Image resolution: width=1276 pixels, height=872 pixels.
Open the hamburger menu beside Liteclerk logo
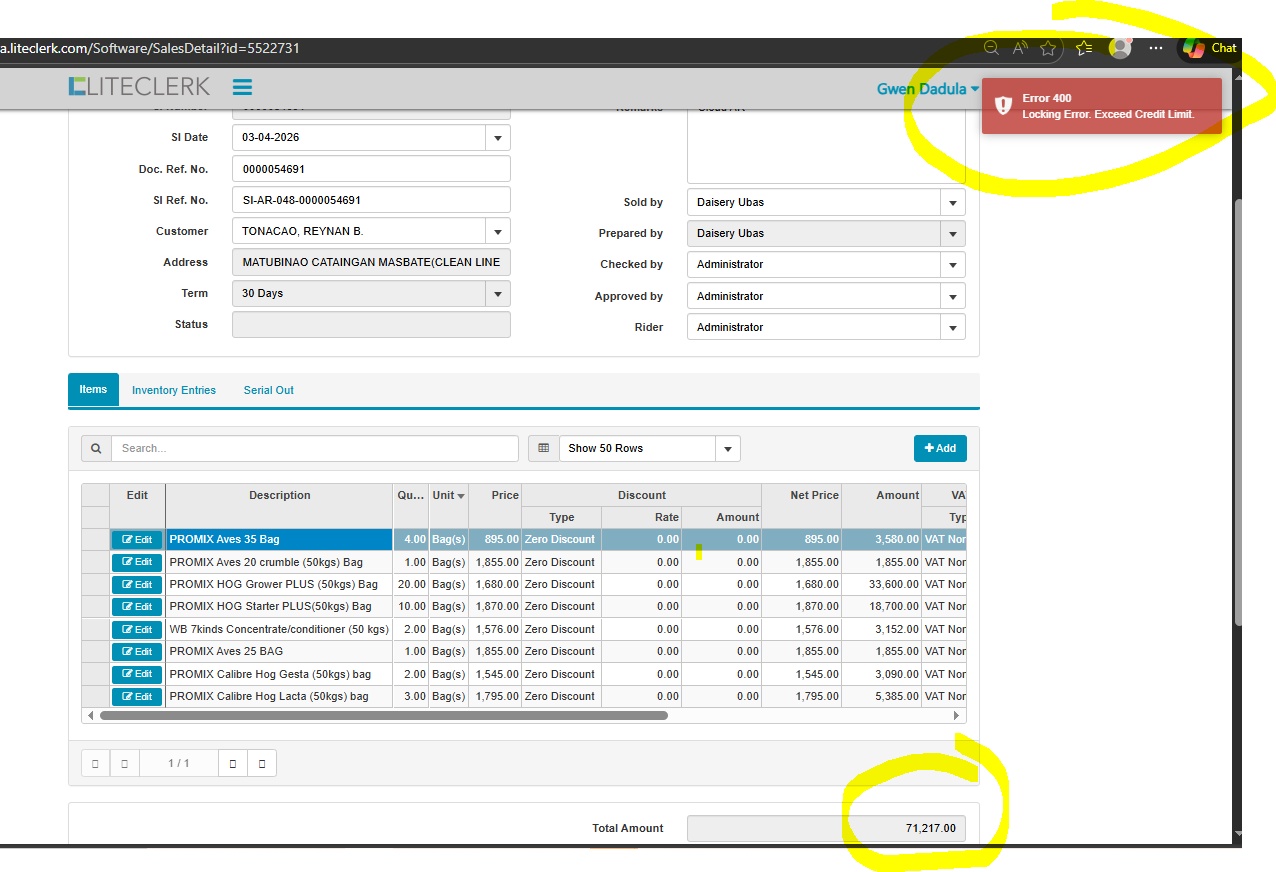pyautogui.click(x=242, y=87)
